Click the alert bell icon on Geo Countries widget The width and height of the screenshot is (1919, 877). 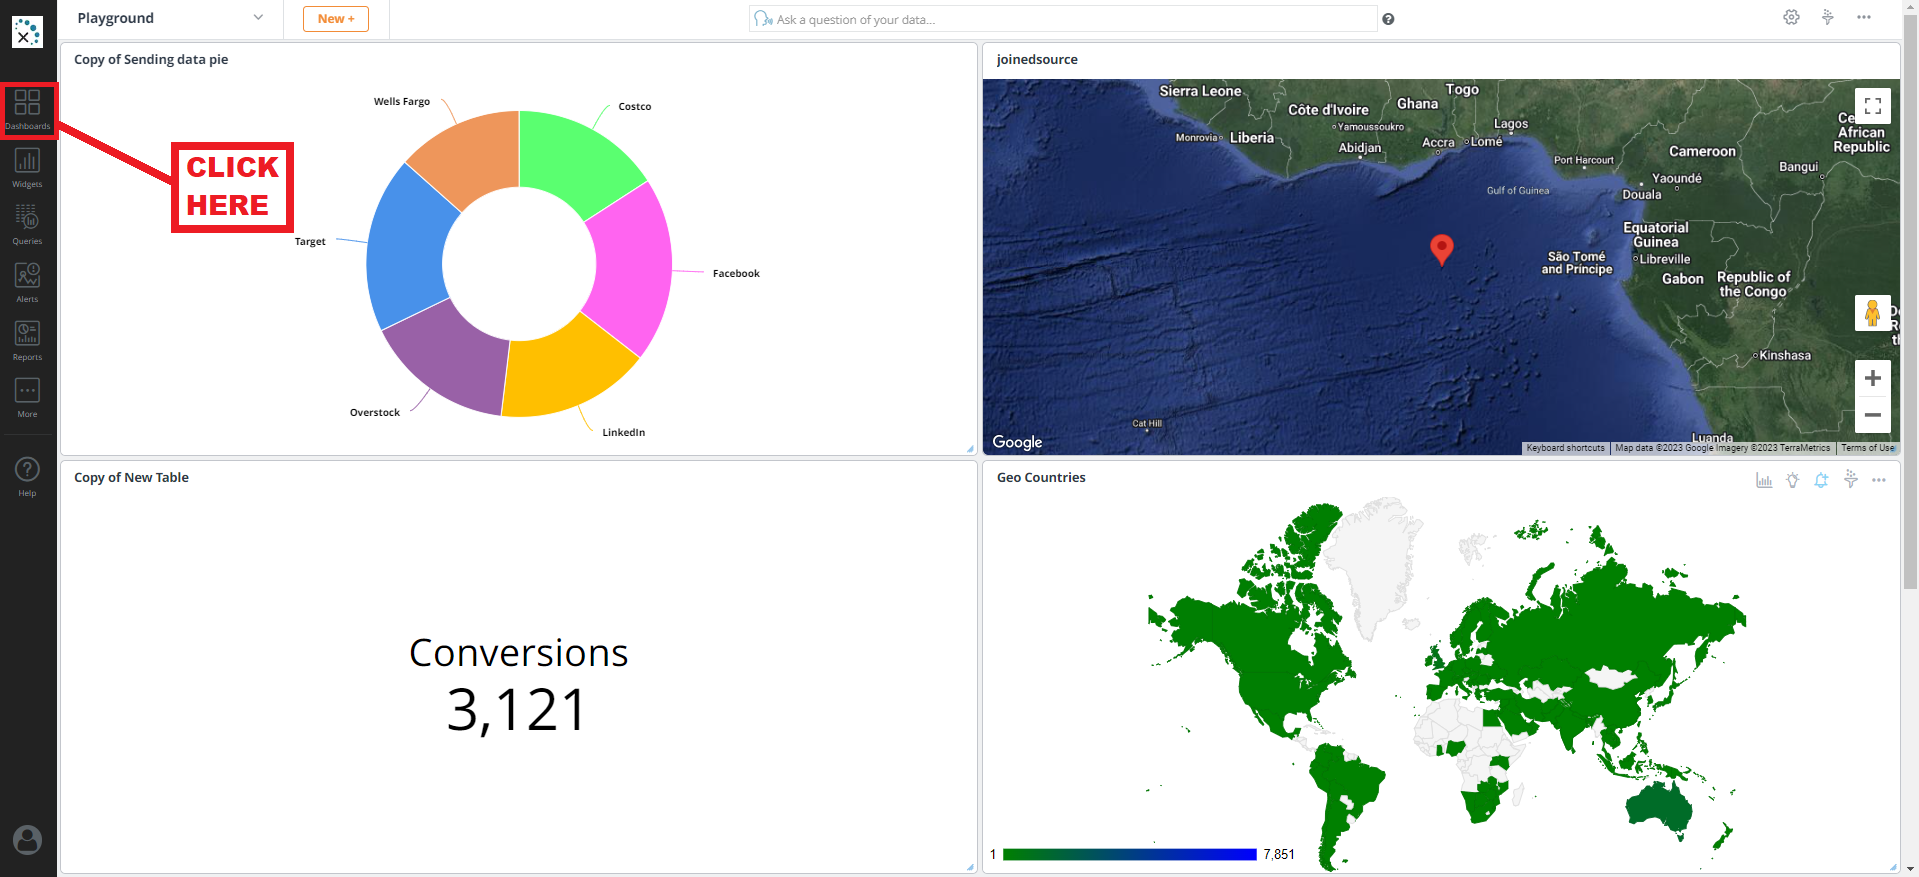(x=1821, y=481)
